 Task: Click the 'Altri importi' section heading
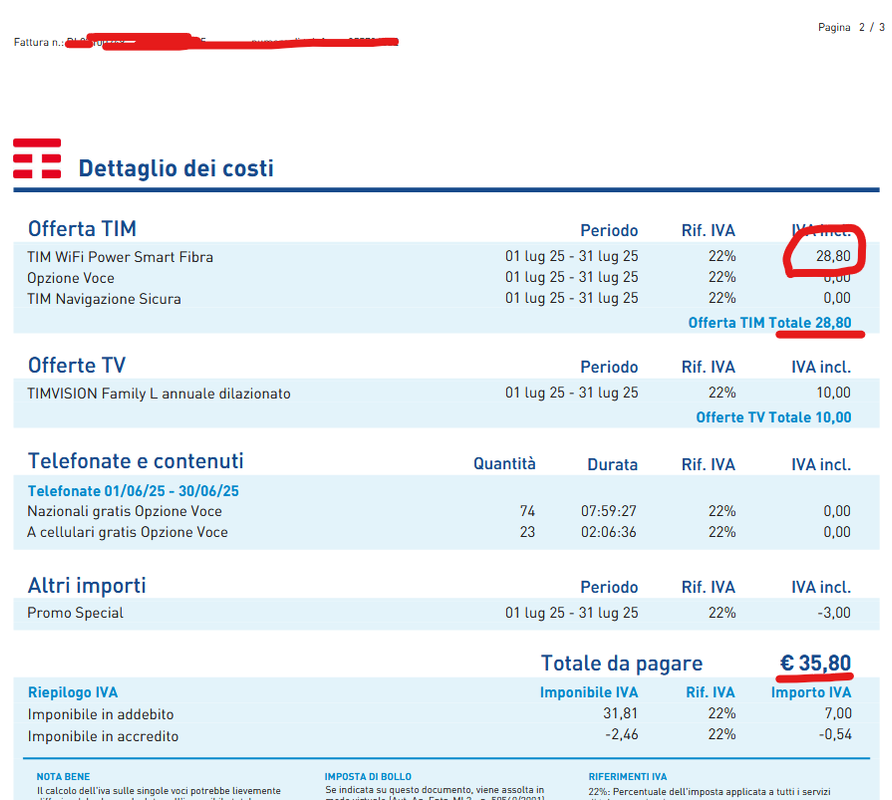[87, 585]
